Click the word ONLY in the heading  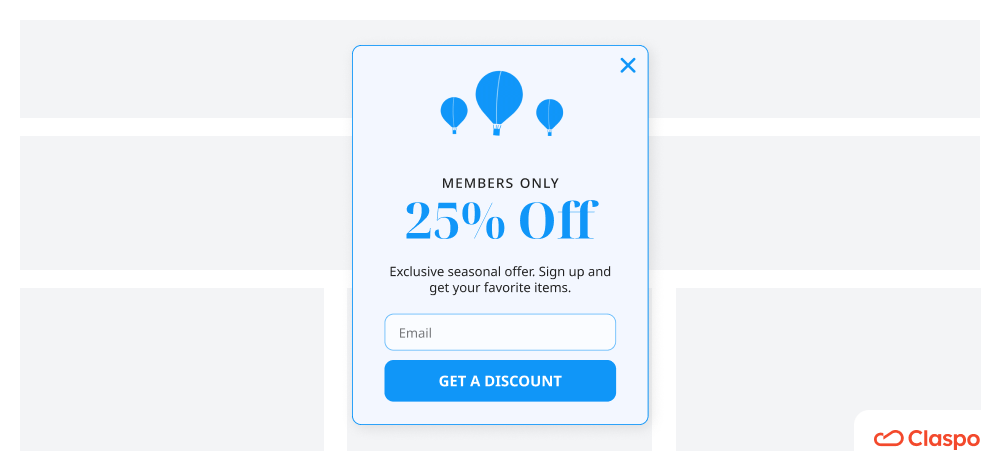[x=540, y=183]
